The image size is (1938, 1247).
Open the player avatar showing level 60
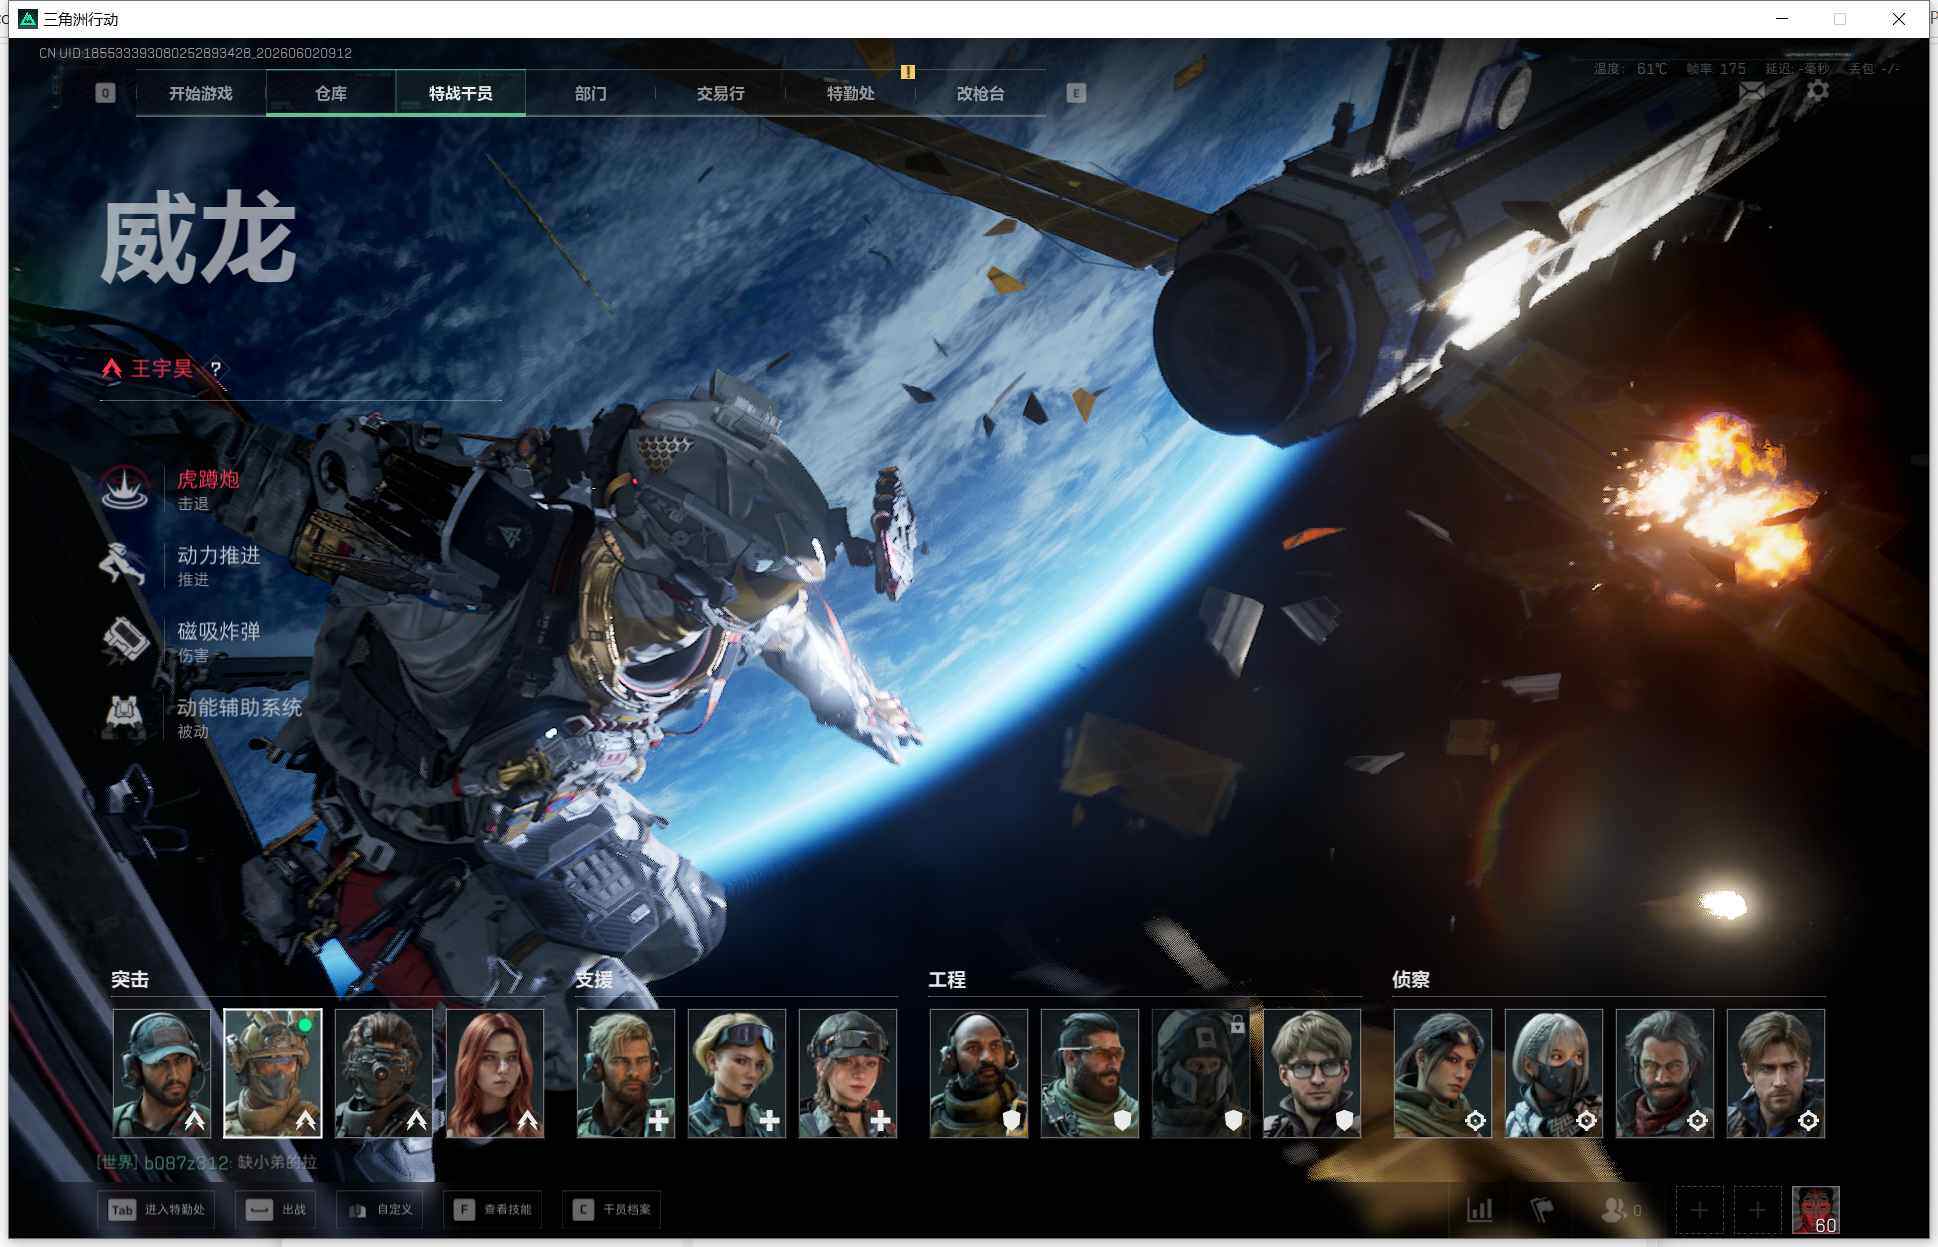tap(1815, 1210)
